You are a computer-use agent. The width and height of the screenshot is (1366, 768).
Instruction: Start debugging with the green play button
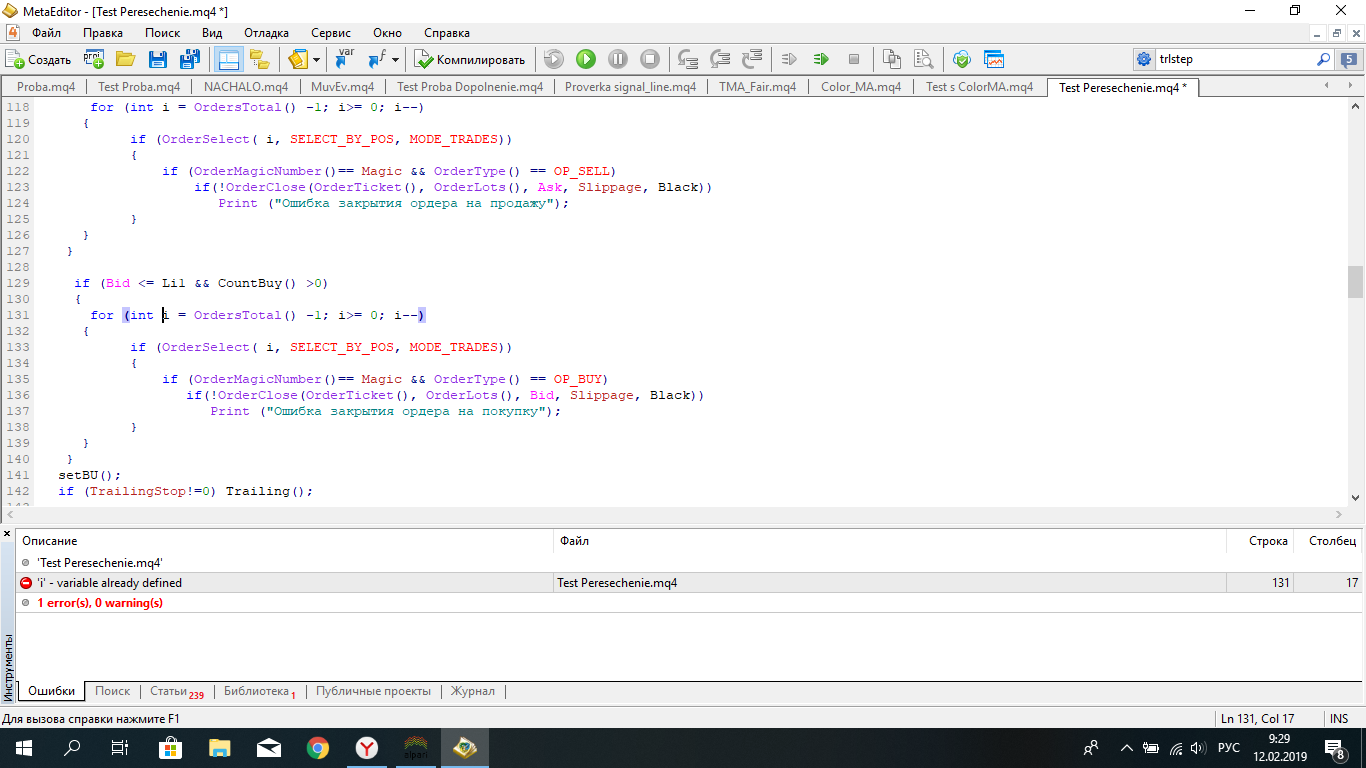[x=586, y=59]
